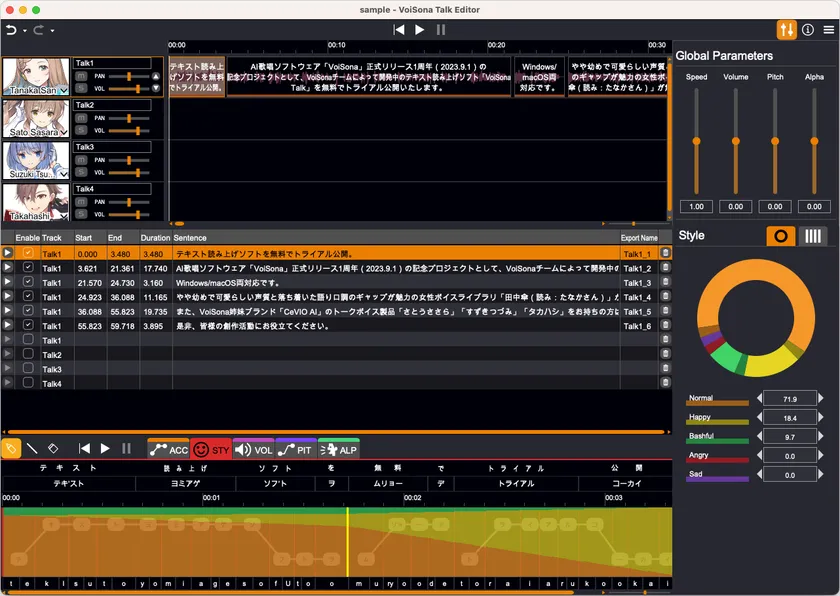840x596 pixels.
Task: Open Tanaka San voice selection dropdown
Action: [x=64, y=91]
